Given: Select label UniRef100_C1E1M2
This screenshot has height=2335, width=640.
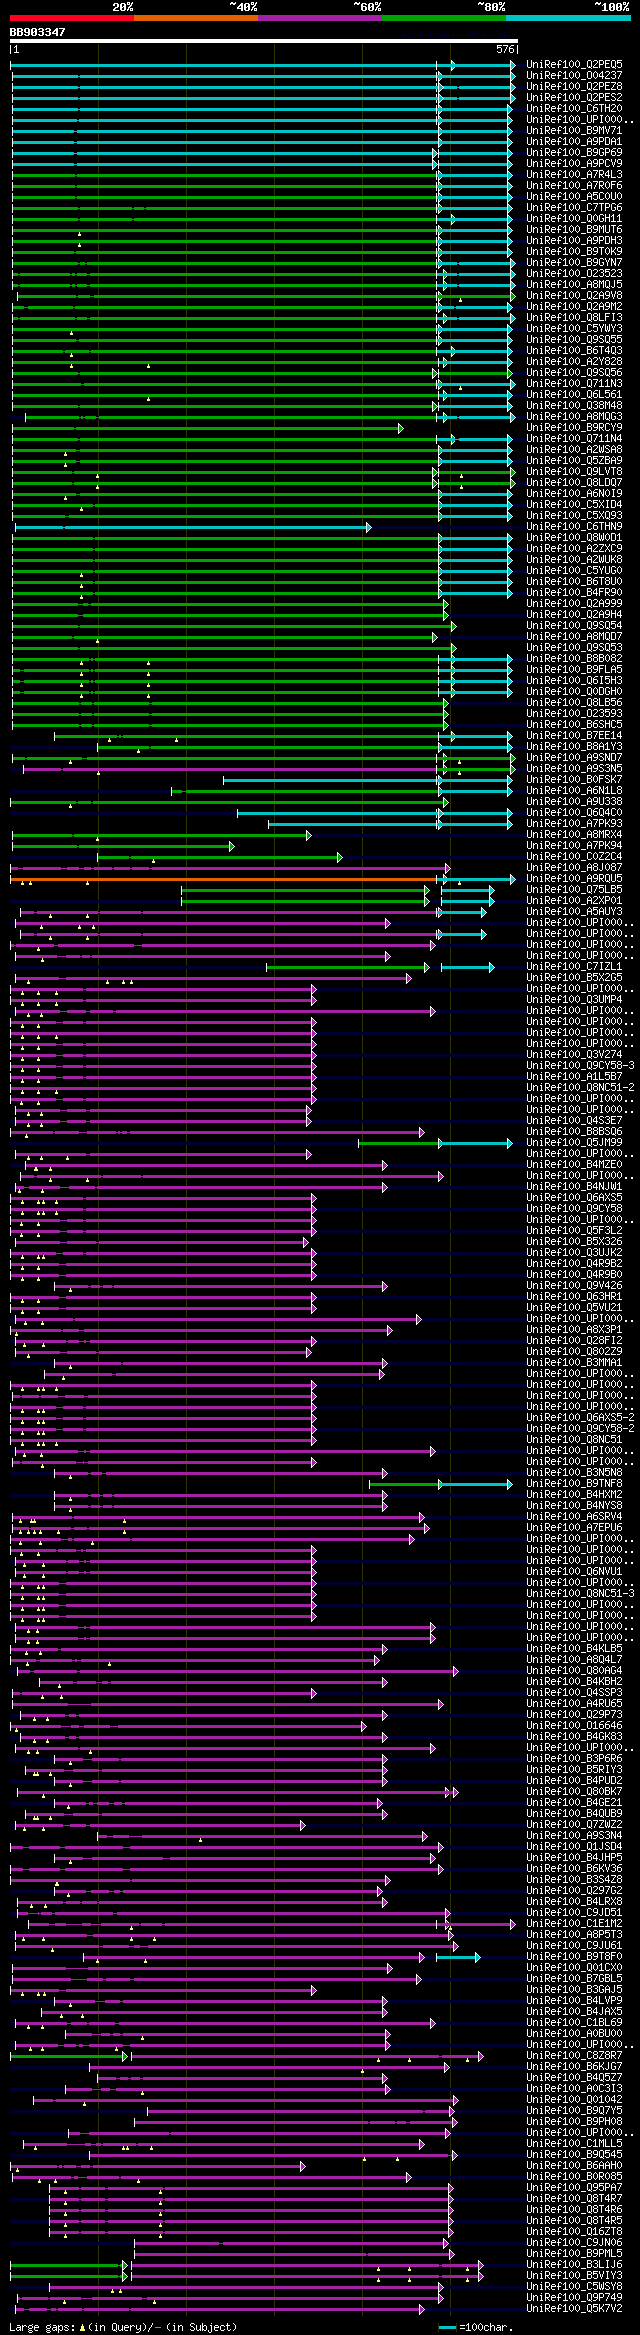Looking at the screenshot, I should [574, 1923].
